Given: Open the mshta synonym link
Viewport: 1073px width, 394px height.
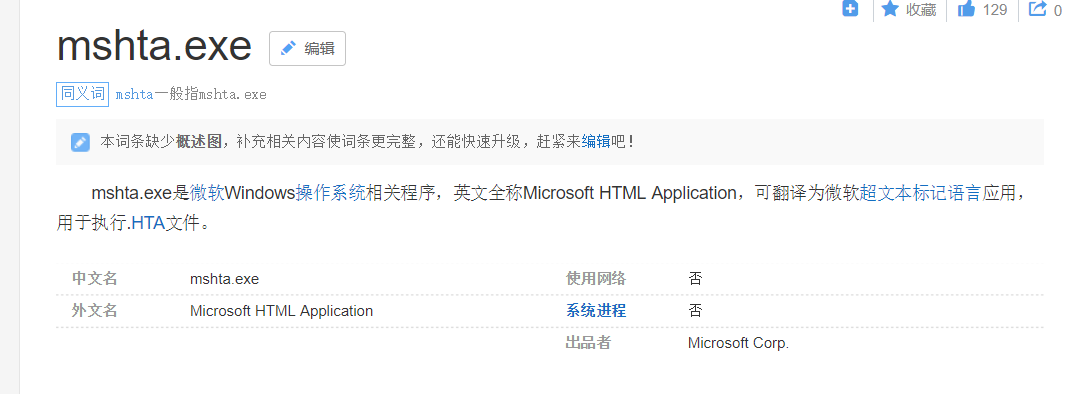Looking at the screenshot, I should coord(134,94).
